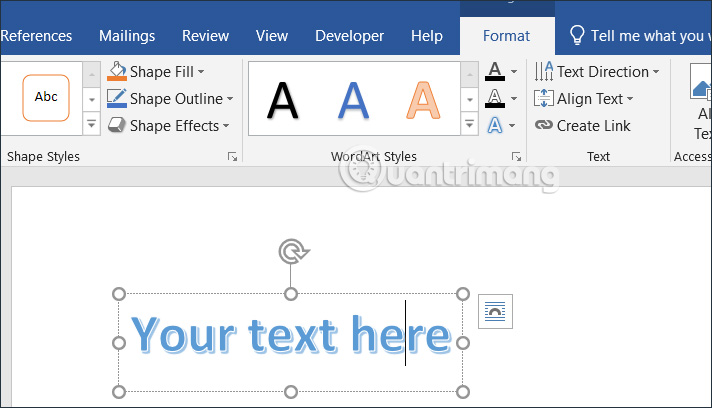Select the Help tab
Screen dimensions: 712x408
coord(427,36)
